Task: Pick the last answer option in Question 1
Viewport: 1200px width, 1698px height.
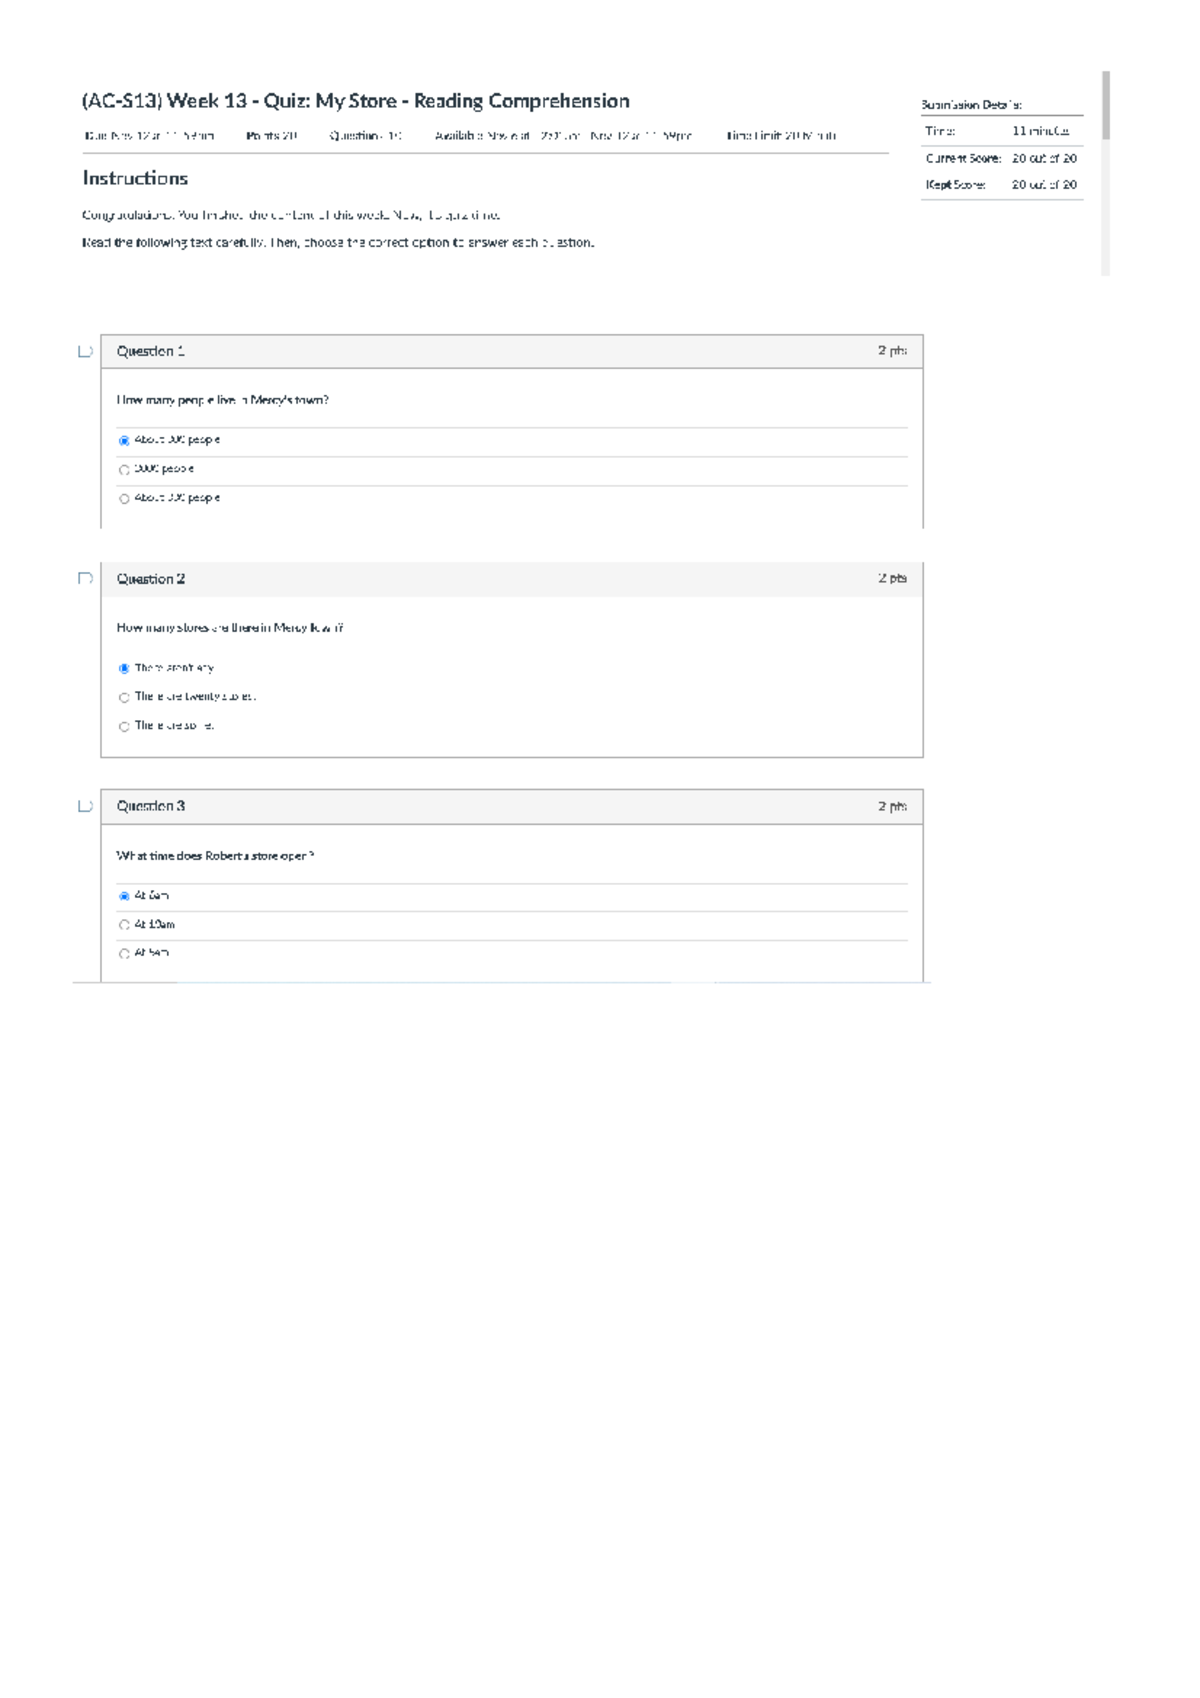Action: (x=124, y=498)
